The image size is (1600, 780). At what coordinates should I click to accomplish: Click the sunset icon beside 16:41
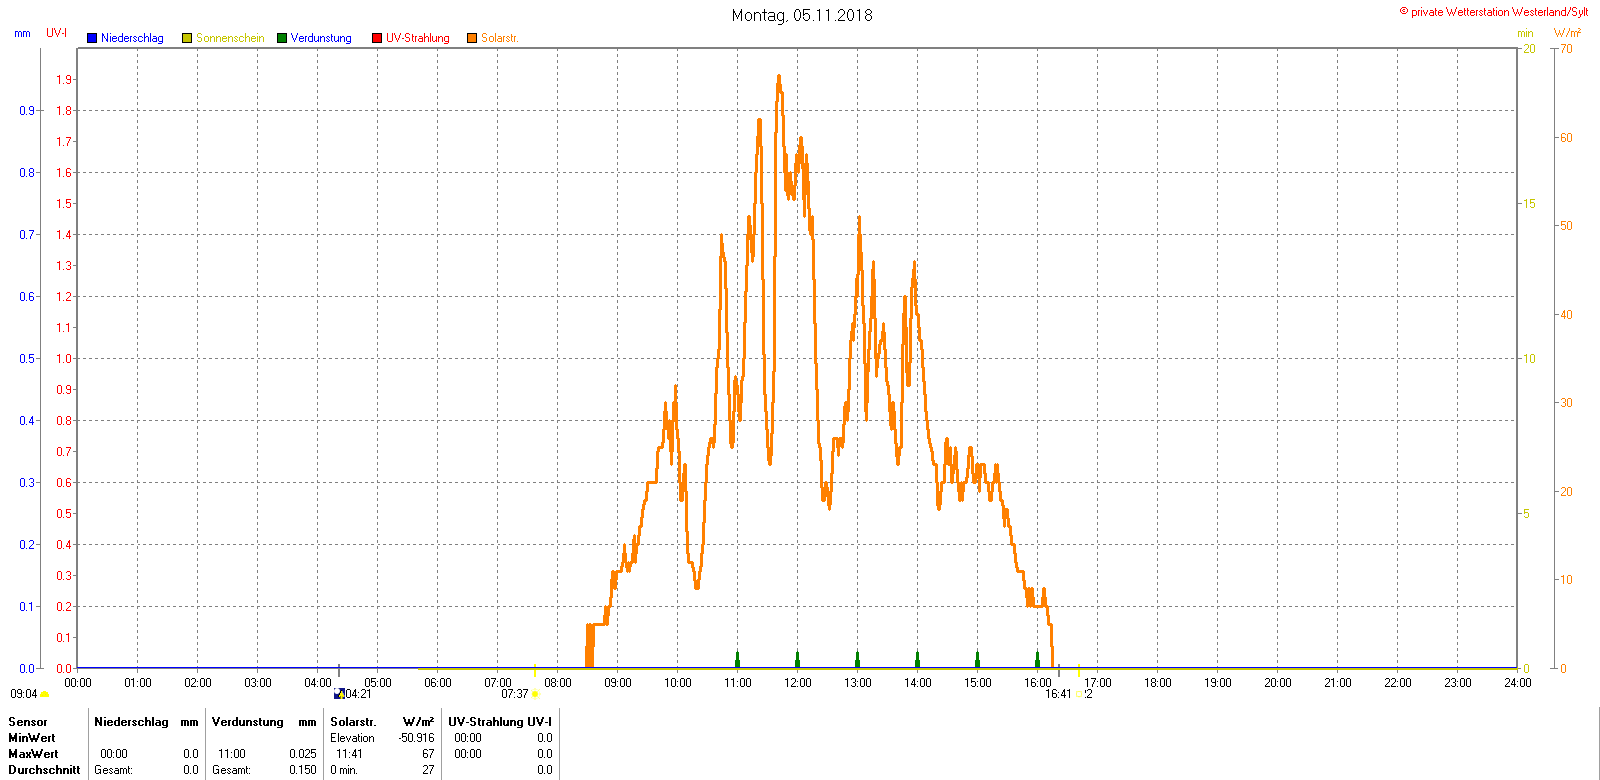tap(1079, 694)
